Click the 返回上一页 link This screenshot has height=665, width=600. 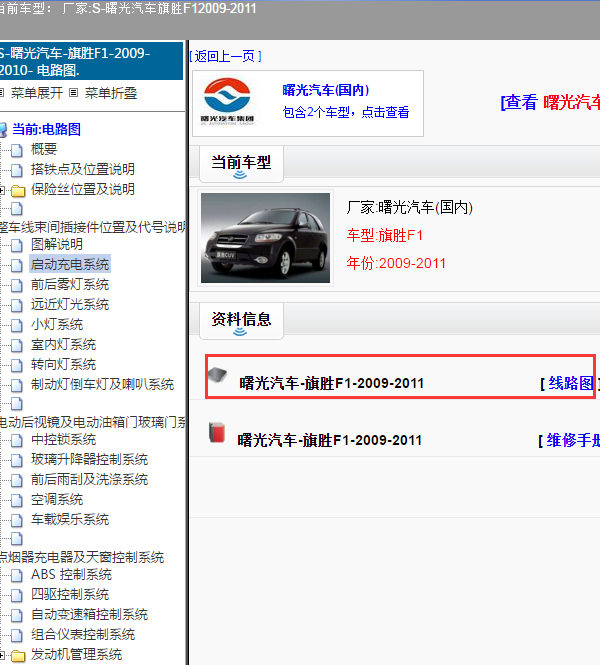point(225,56)
